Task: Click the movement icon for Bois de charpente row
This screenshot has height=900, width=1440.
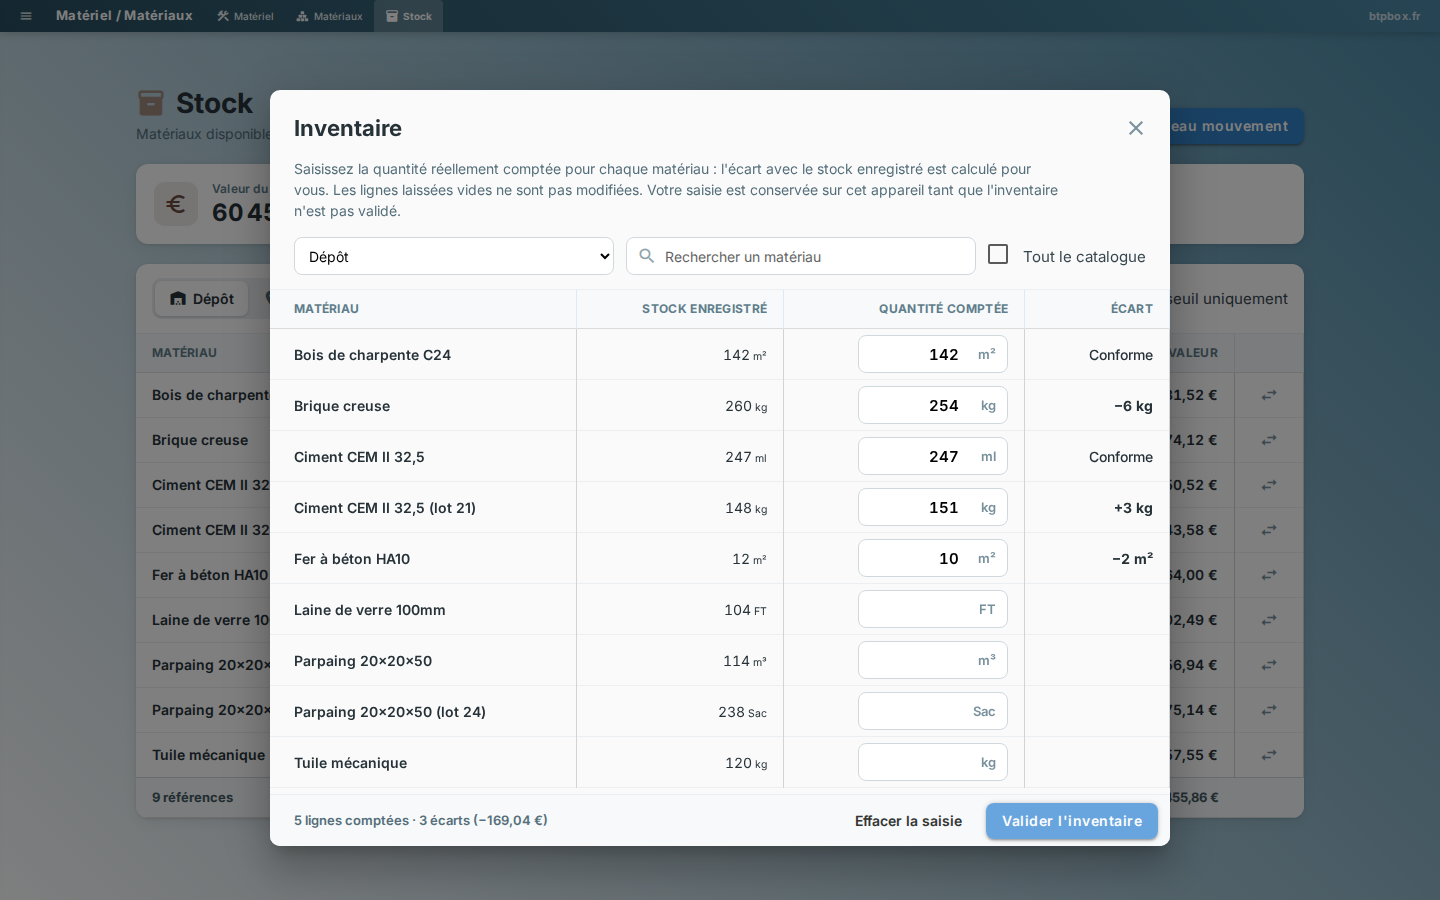Action: [1269, 395]
